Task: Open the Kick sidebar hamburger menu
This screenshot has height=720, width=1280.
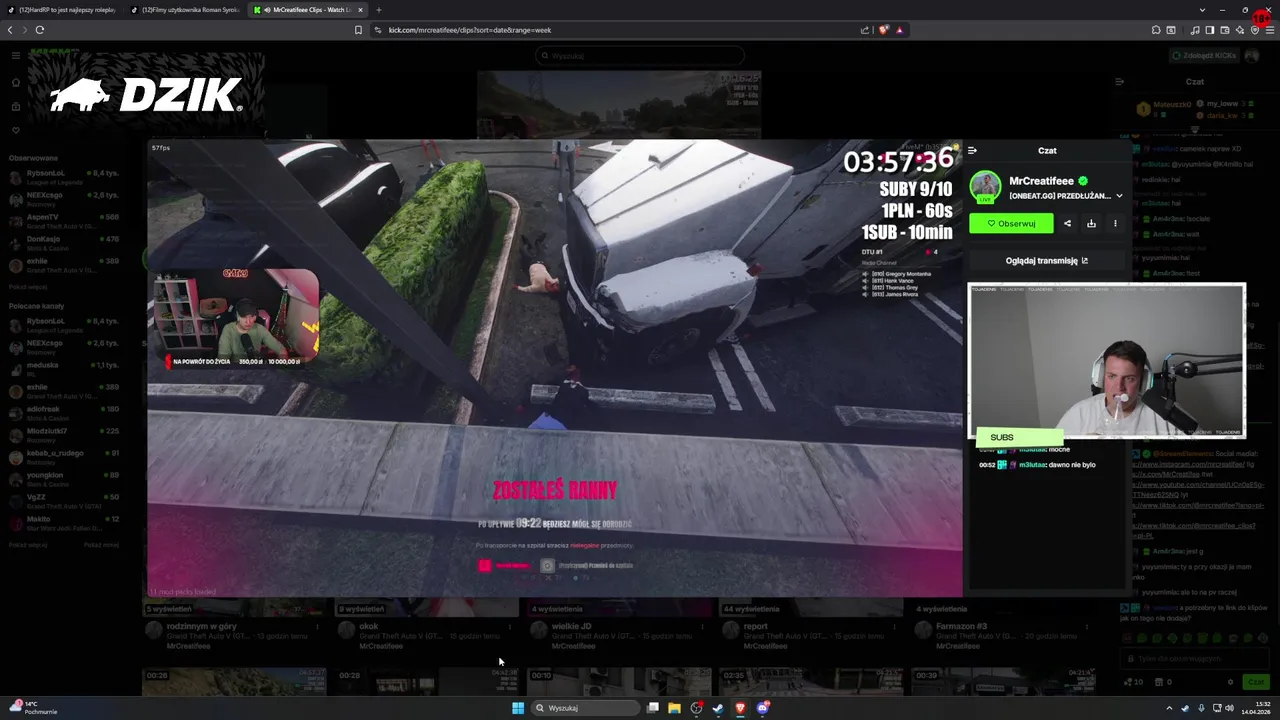Action: (15, 56)
